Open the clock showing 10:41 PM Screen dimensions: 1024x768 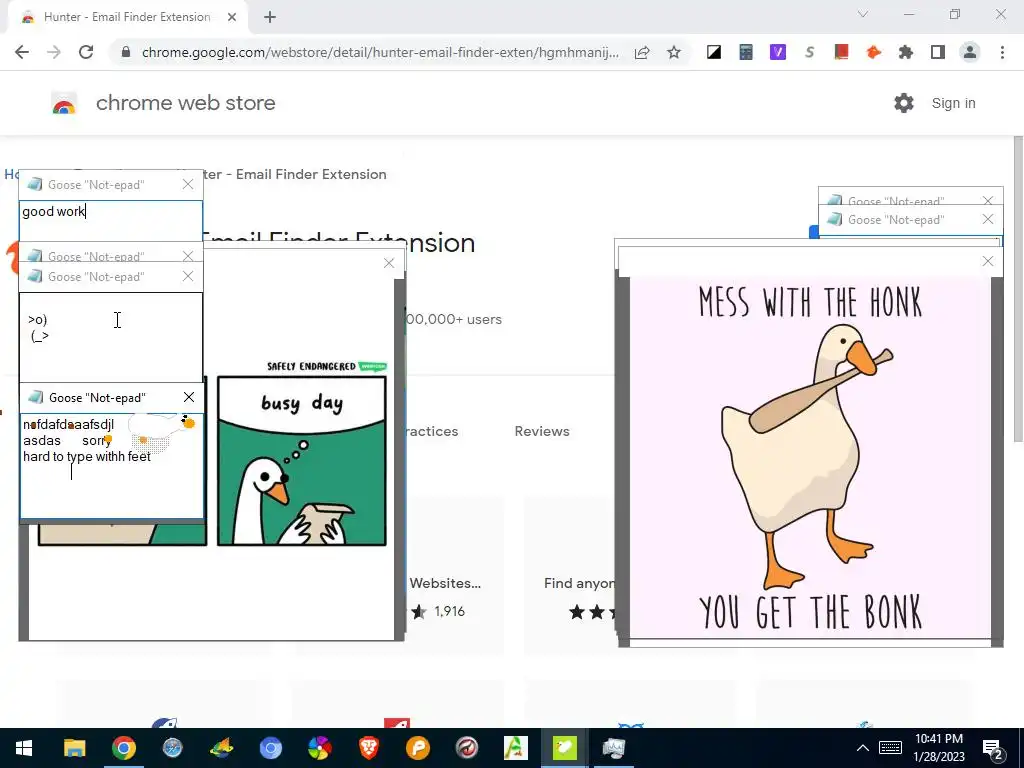tap(938, 748)
